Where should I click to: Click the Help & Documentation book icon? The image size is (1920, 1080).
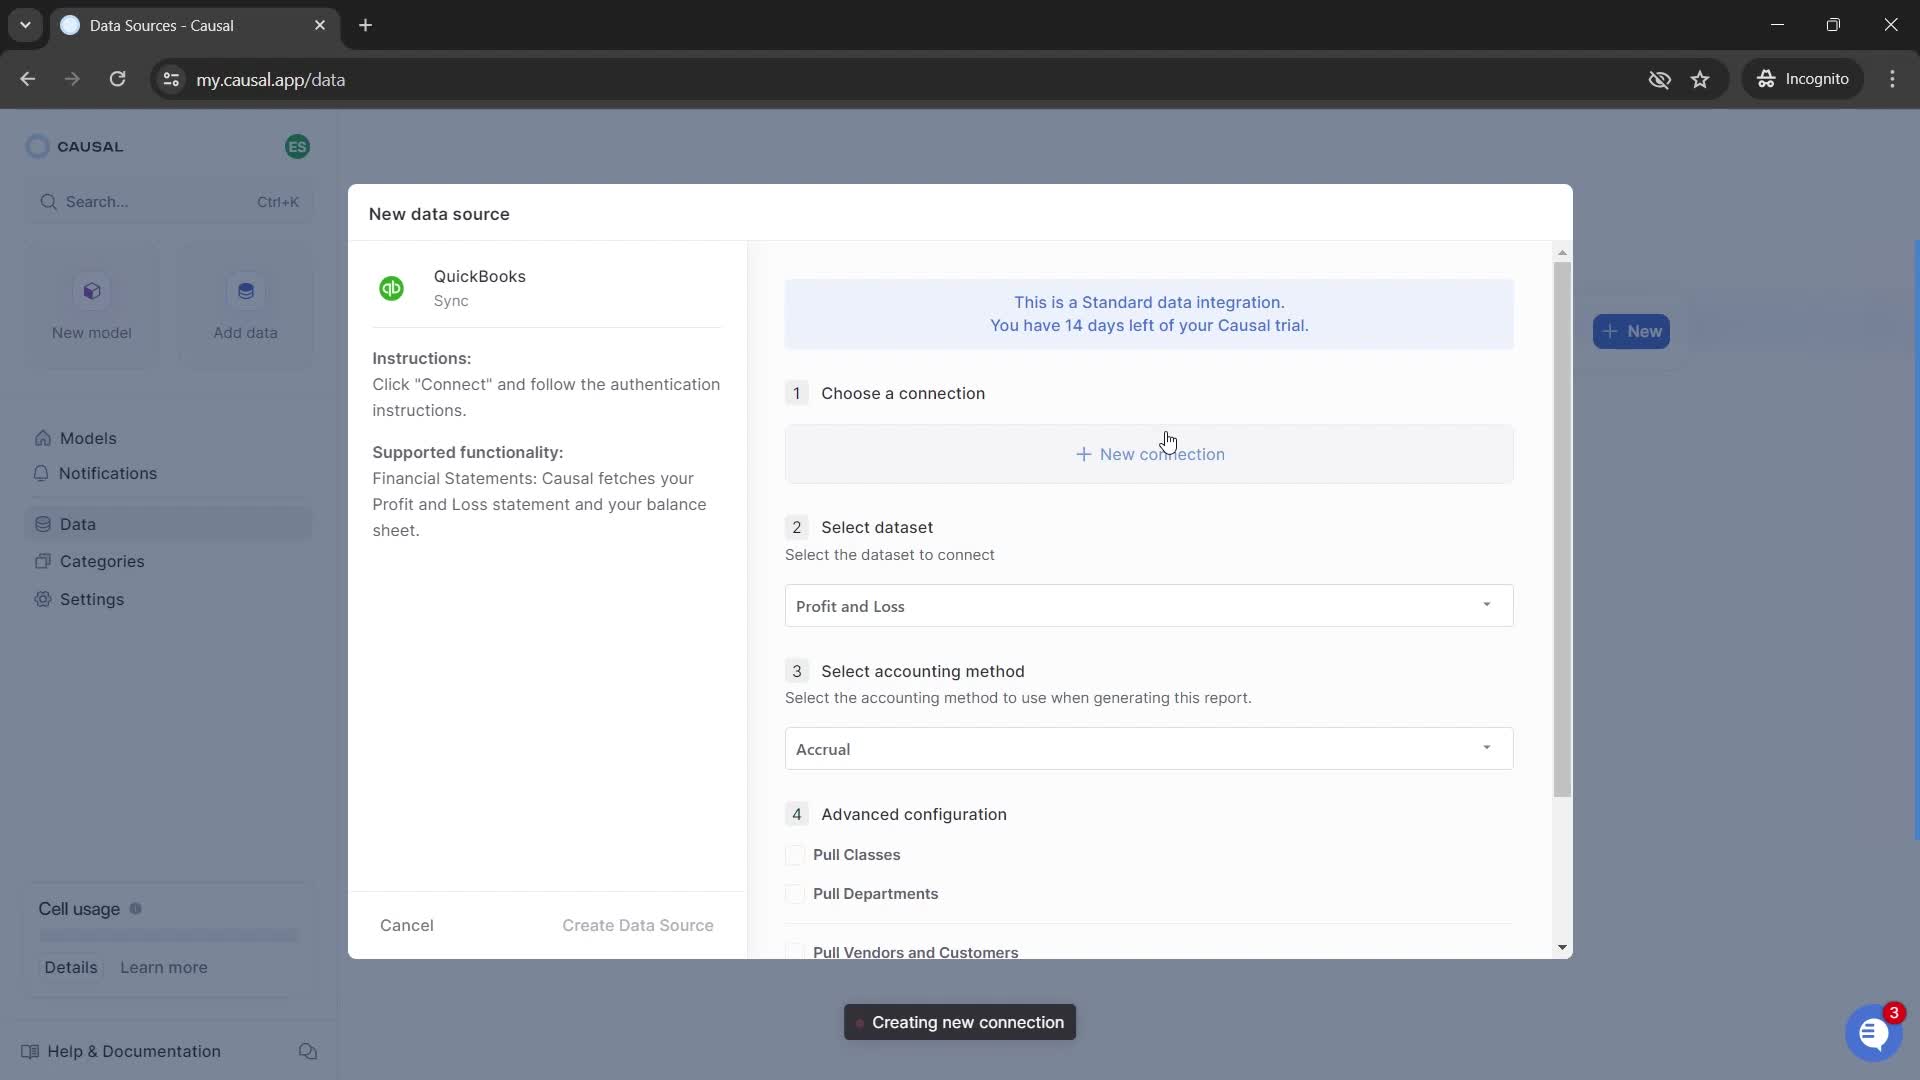click(30, 1051)
